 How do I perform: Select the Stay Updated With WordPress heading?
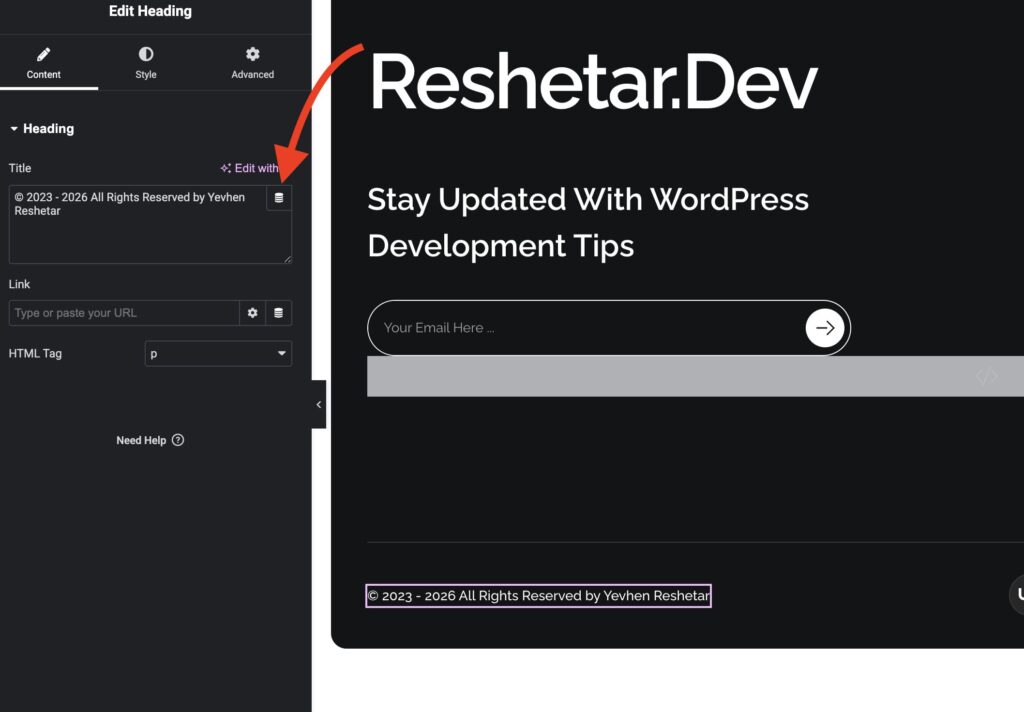[588, 222]
